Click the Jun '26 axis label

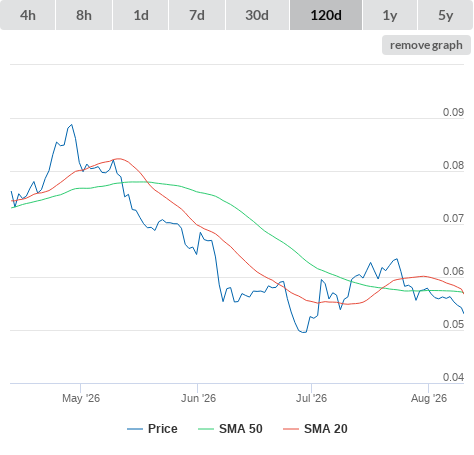pos(198,398)
